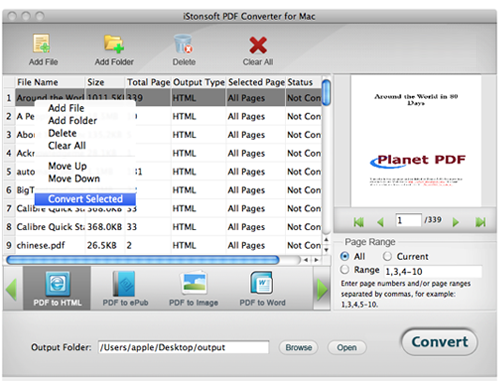Screen dimensions: 500x384
Task: Select the chinese.pdf file row
Action: [x=163, y=245]
